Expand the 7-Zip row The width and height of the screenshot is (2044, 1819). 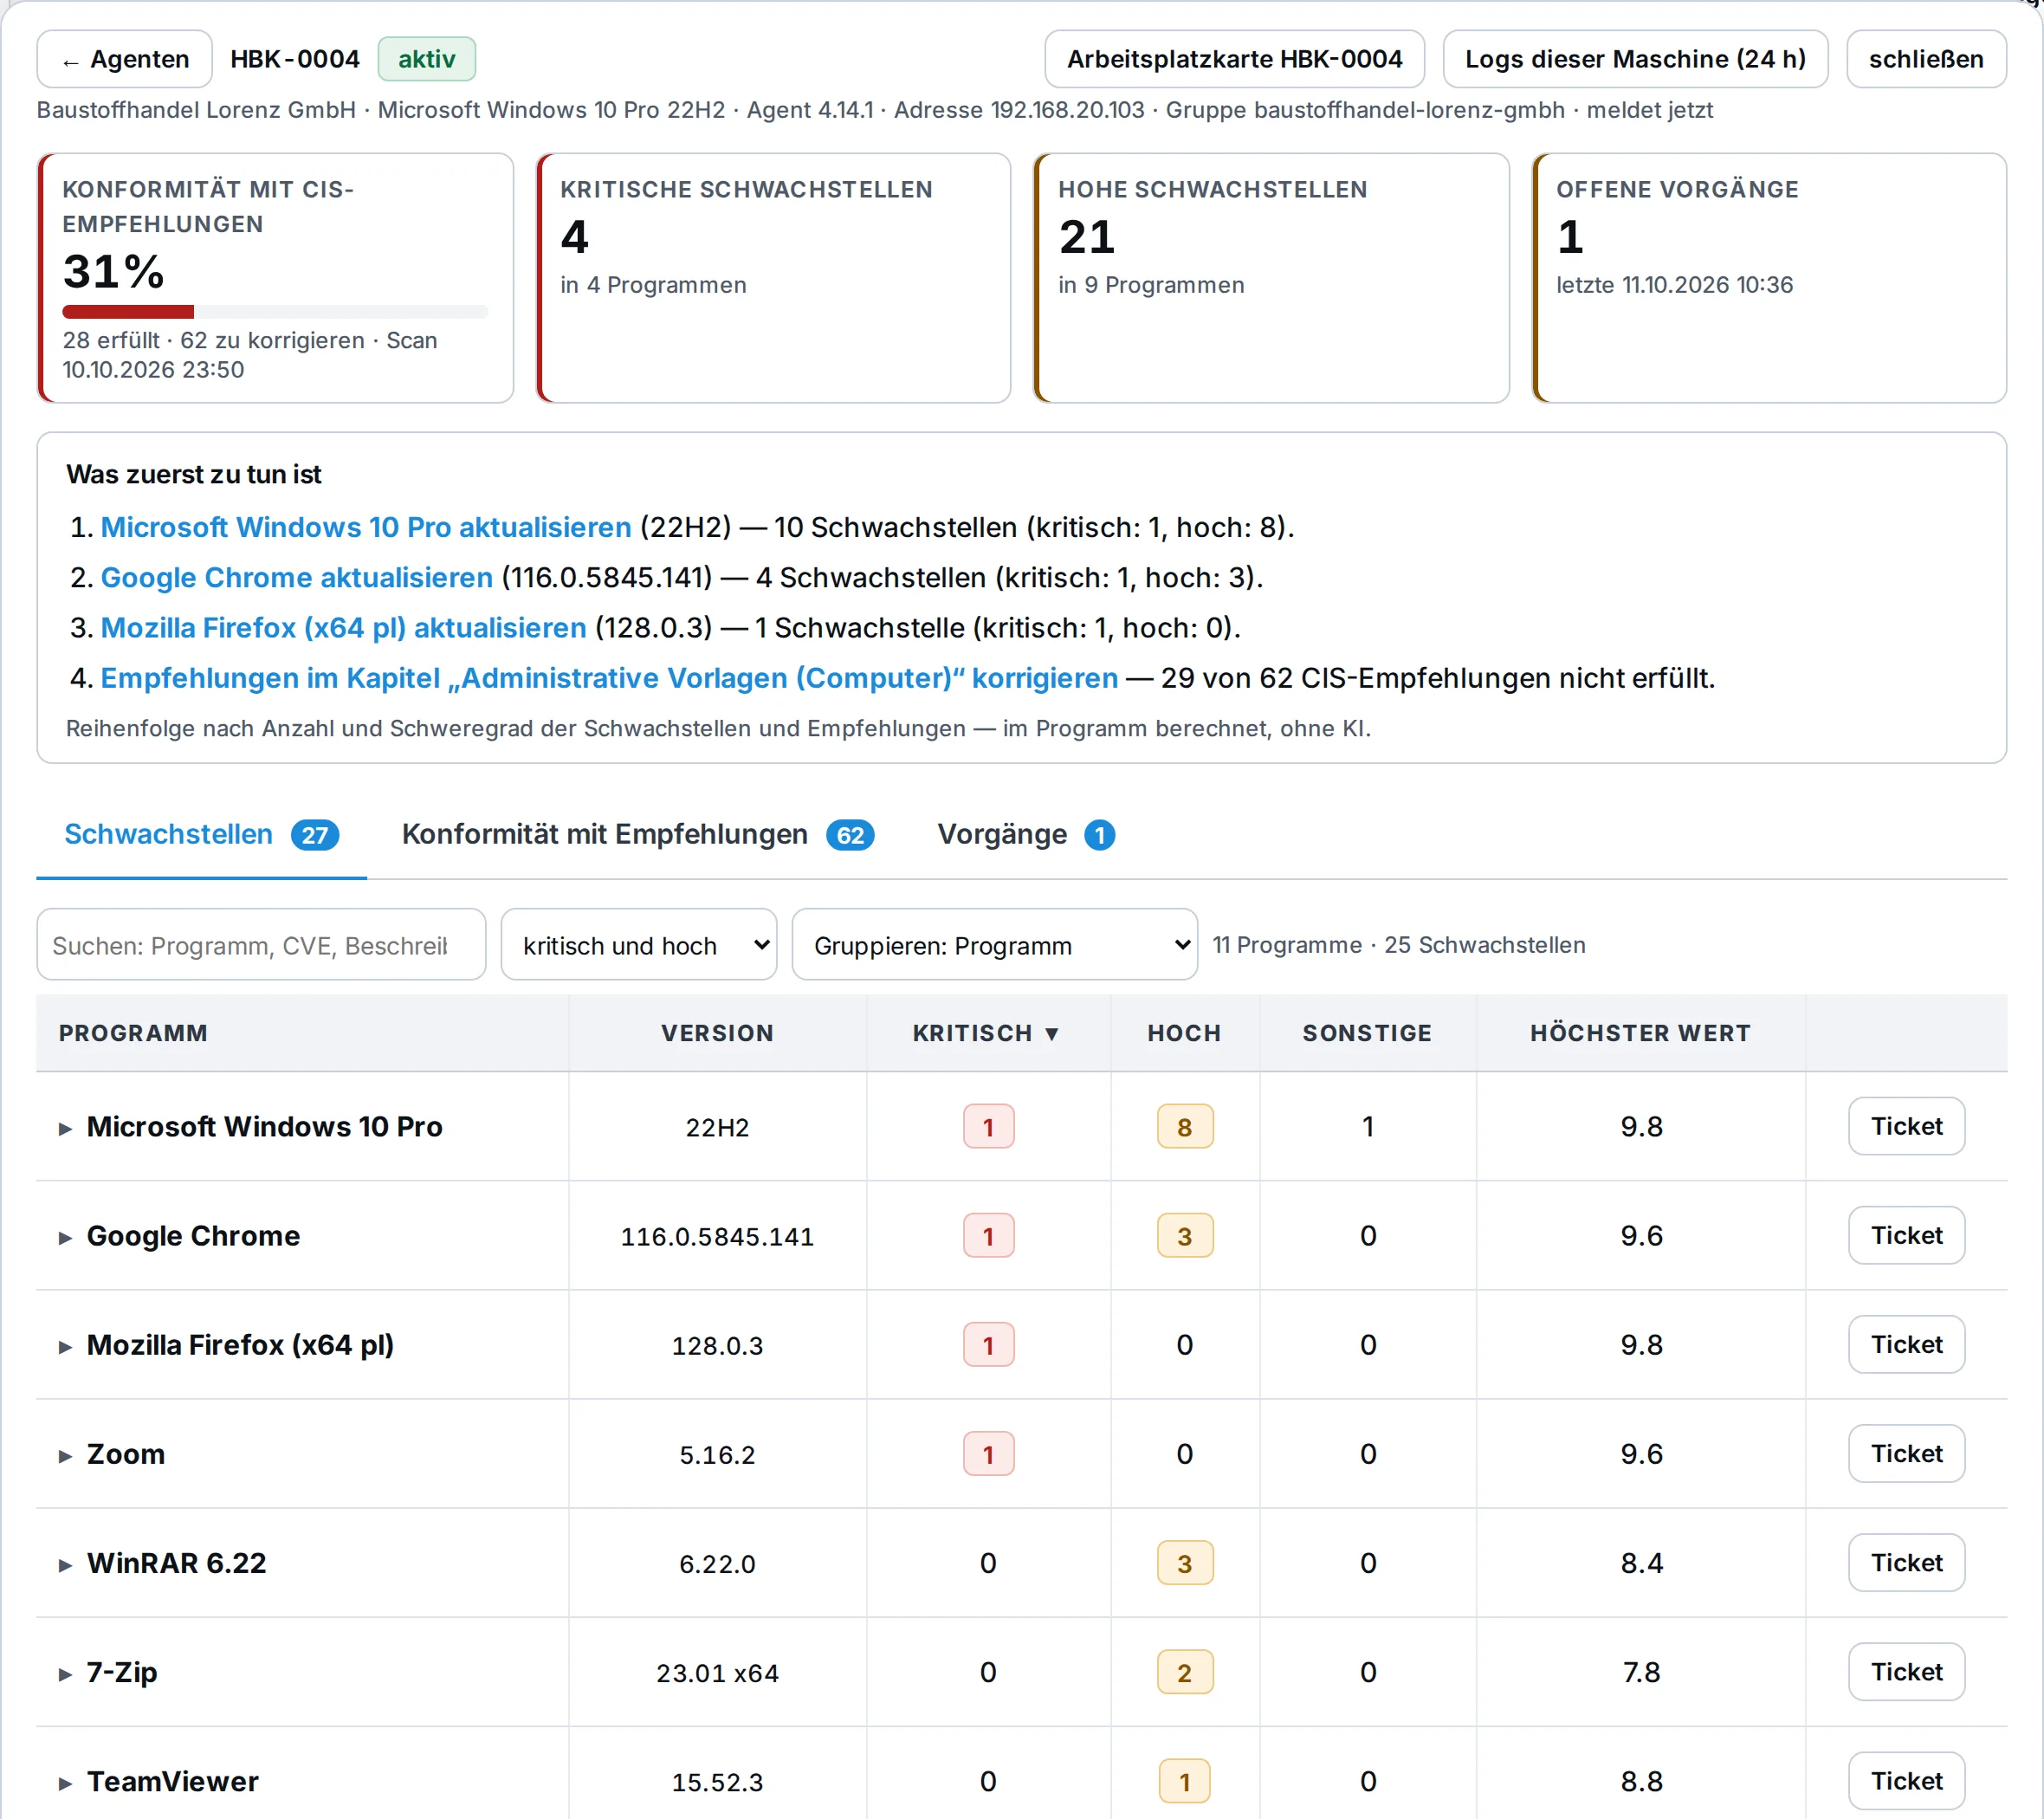pyautogui.click(x=65, y=1673)
